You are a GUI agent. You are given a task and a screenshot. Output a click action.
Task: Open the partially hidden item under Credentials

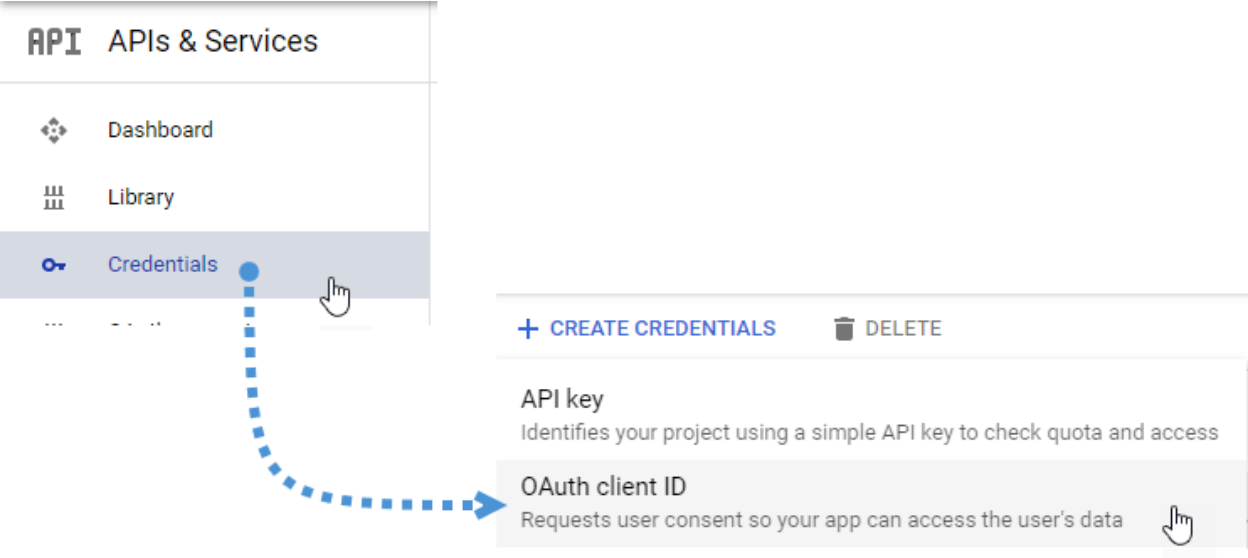click(140, 322)
